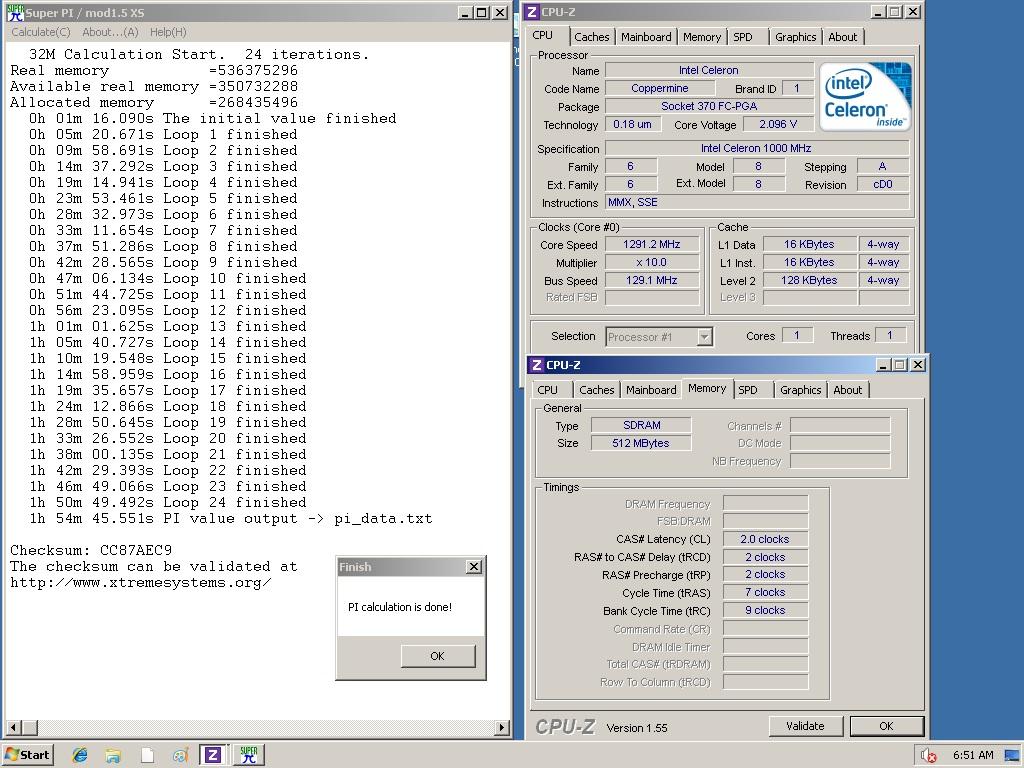Switch to SPD tab in top CPU-Z window
The height and width of the screenshot is (768, 1024).
click(743, 37)
